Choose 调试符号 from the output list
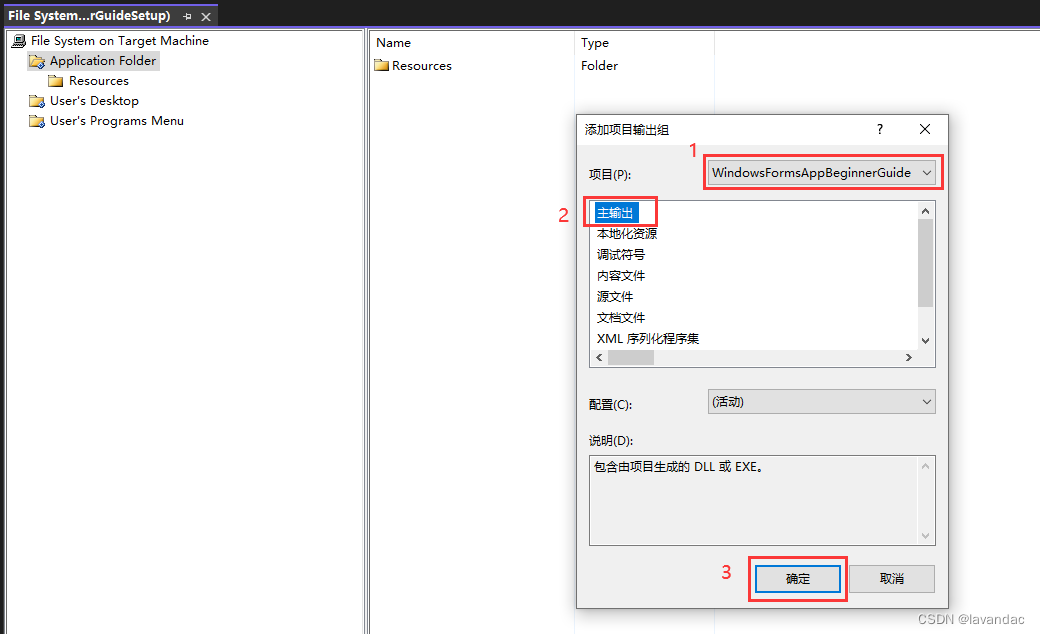The width and height of the screenshot is (1040, 634). coord(621,255)
